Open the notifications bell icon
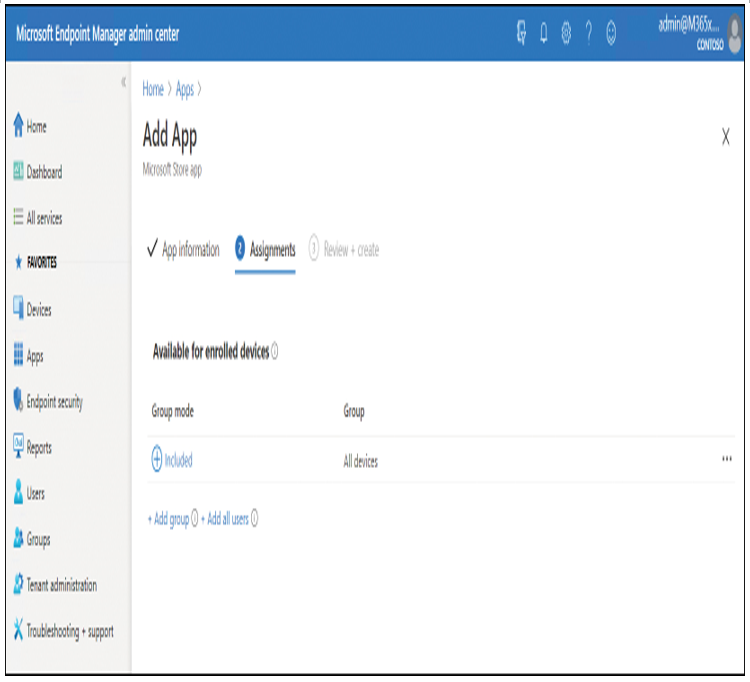 pyautogui.click(x=543, y=33)
